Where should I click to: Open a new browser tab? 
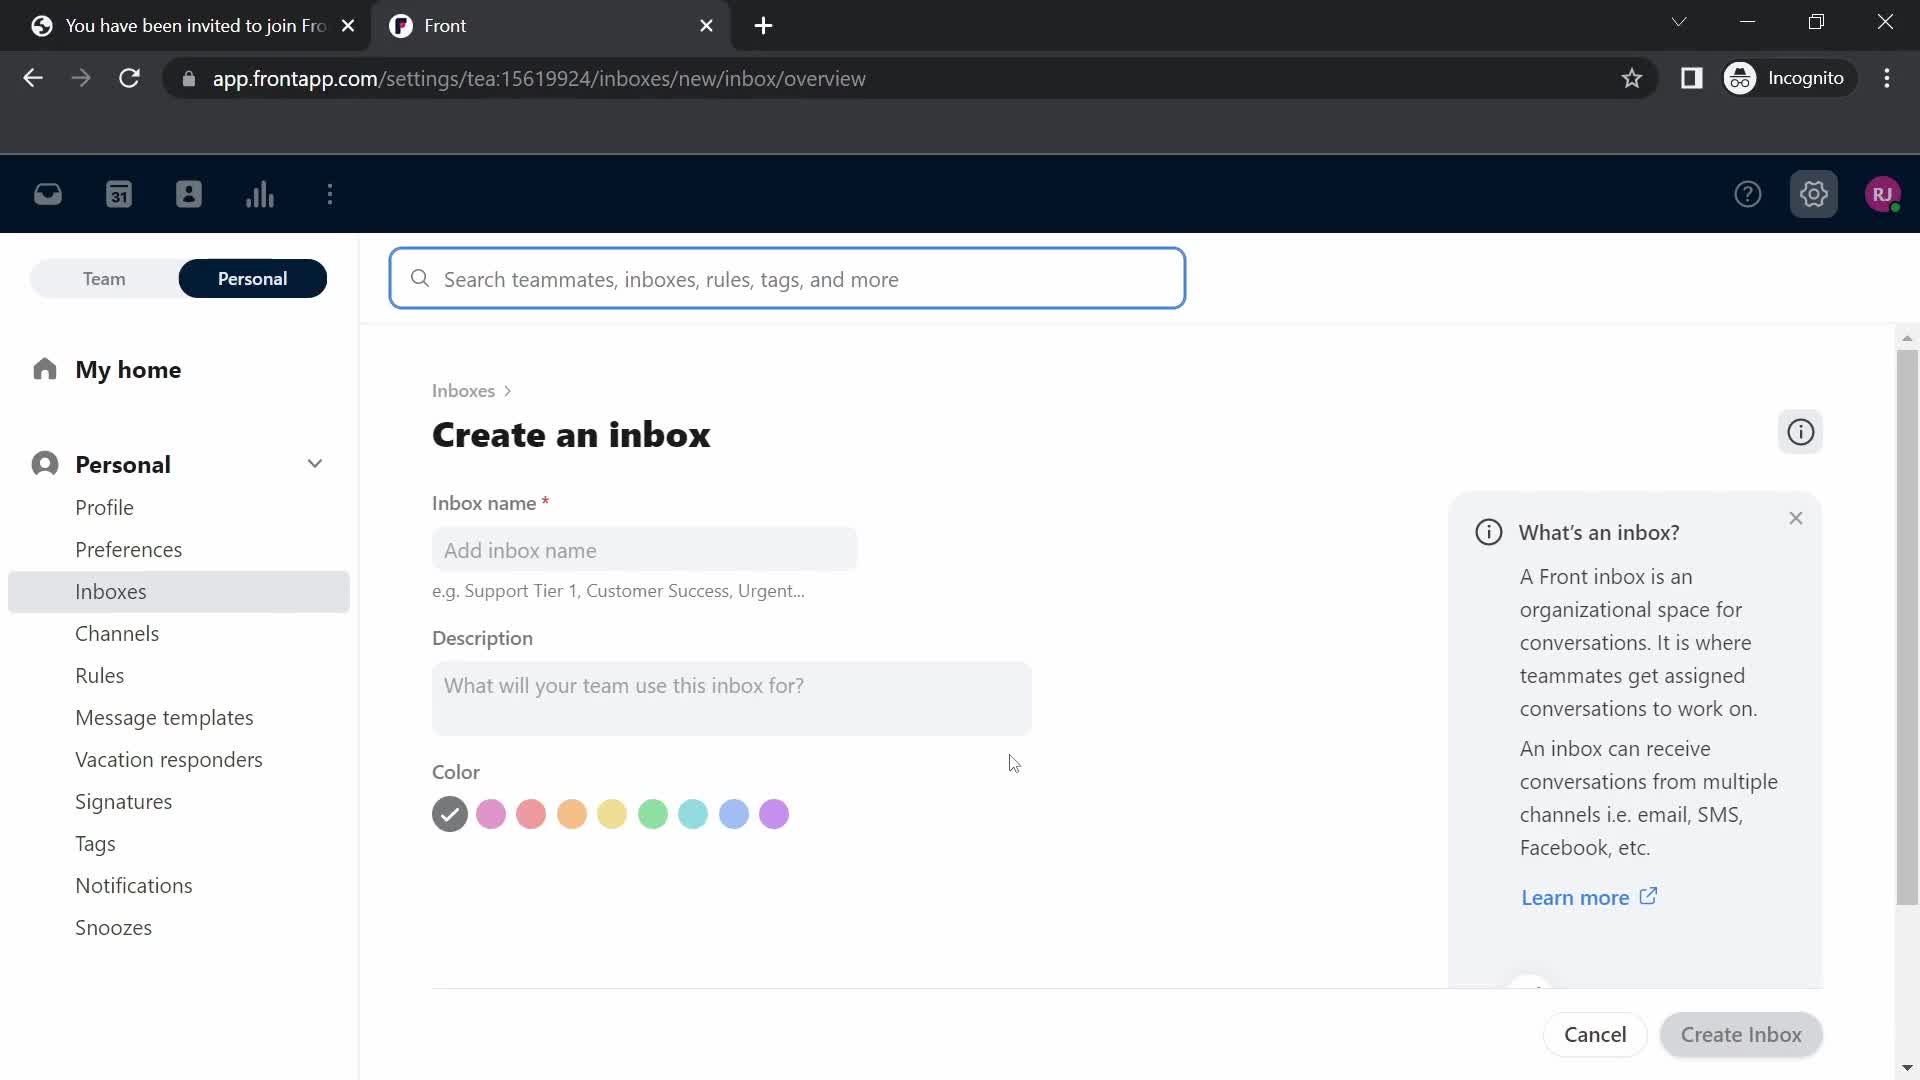[763, 26]
